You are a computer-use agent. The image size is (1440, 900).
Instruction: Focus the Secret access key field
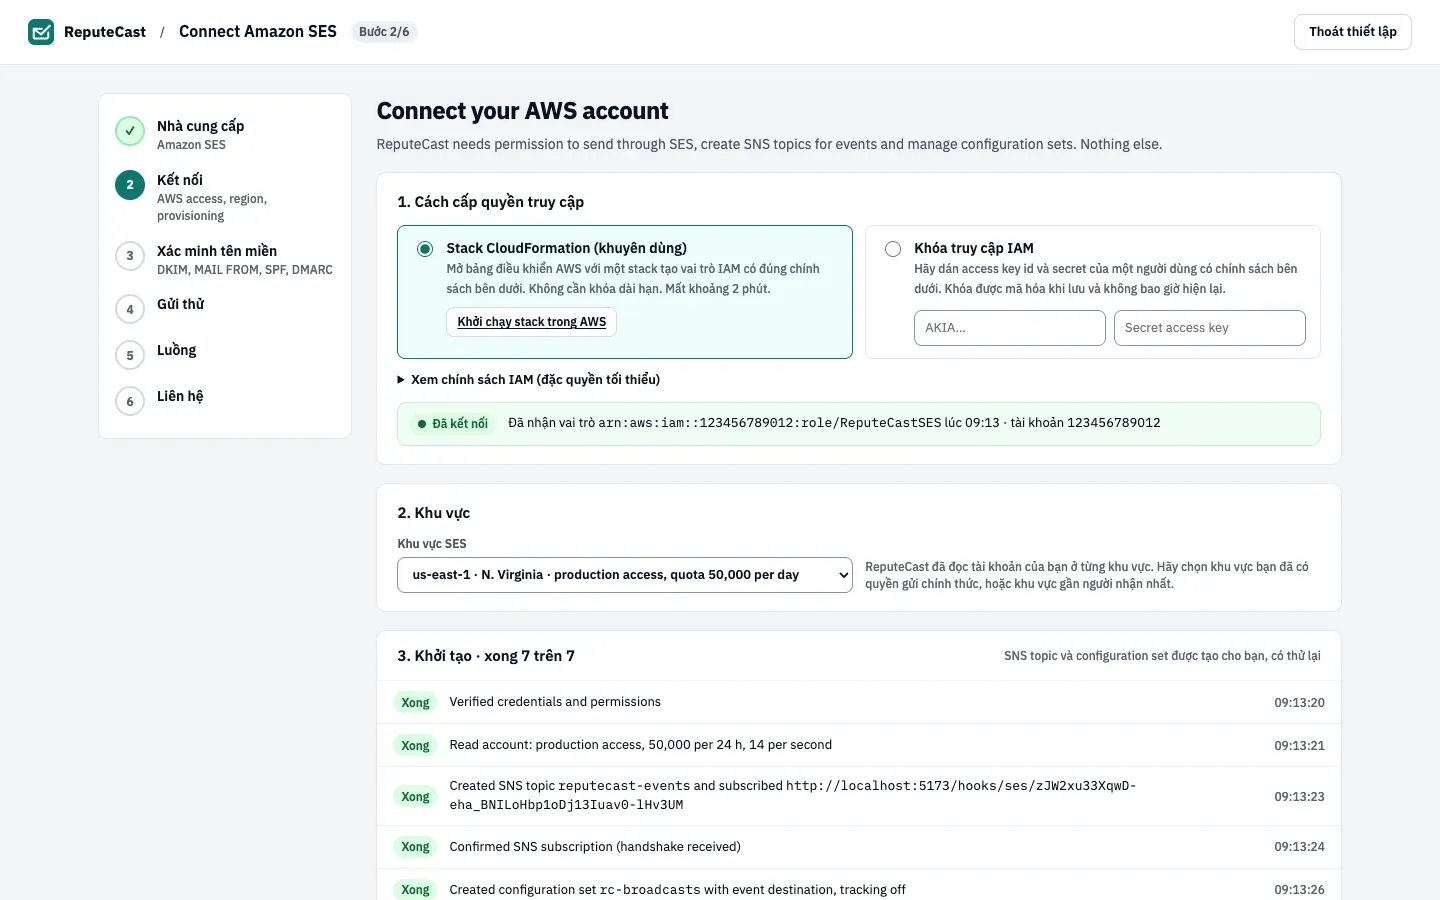[x=1210, y=328]
